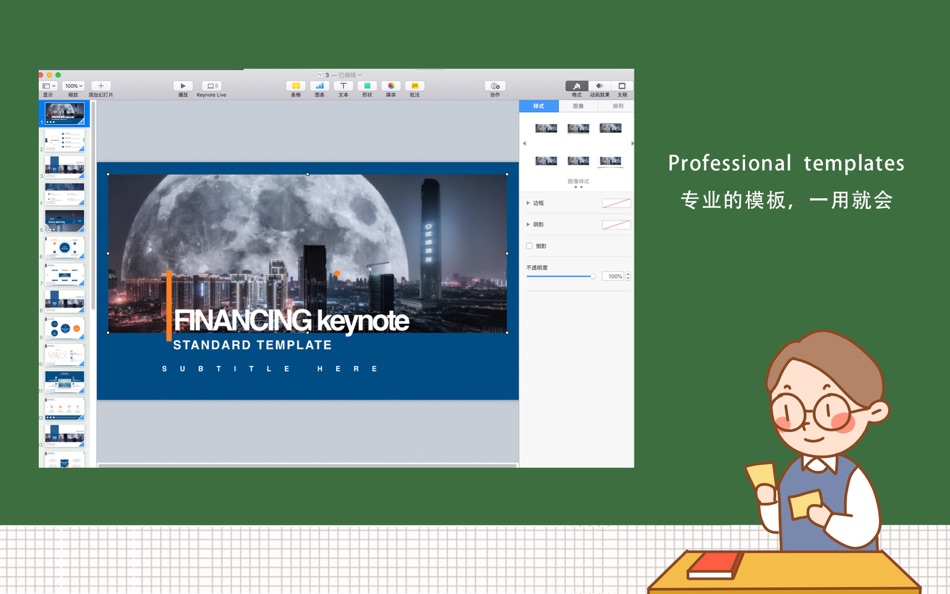
Task: Select slide 12 thumbnail in navigator
Action: pos(64,409)
